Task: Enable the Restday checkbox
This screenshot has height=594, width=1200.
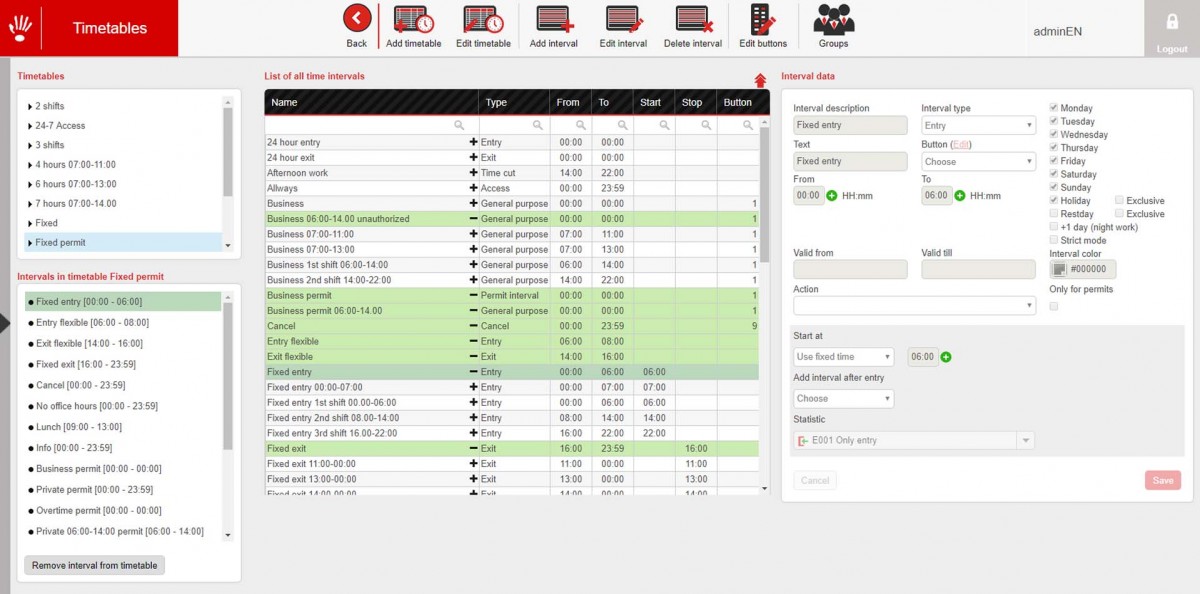Action: click(x=1054, y=214)
